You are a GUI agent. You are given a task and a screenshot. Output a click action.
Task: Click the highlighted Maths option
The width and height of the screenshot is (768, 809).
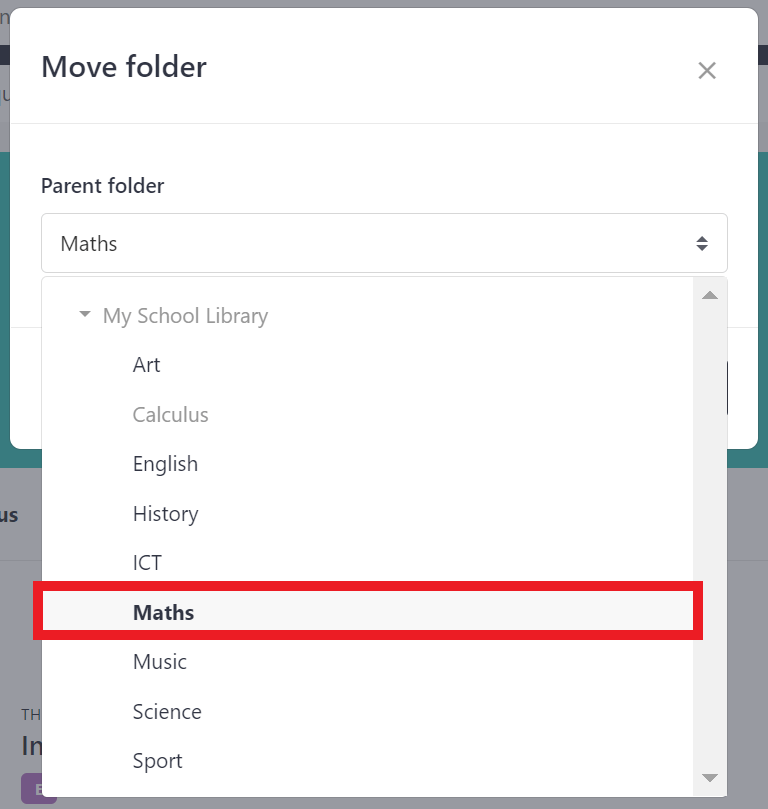[163, 611]
